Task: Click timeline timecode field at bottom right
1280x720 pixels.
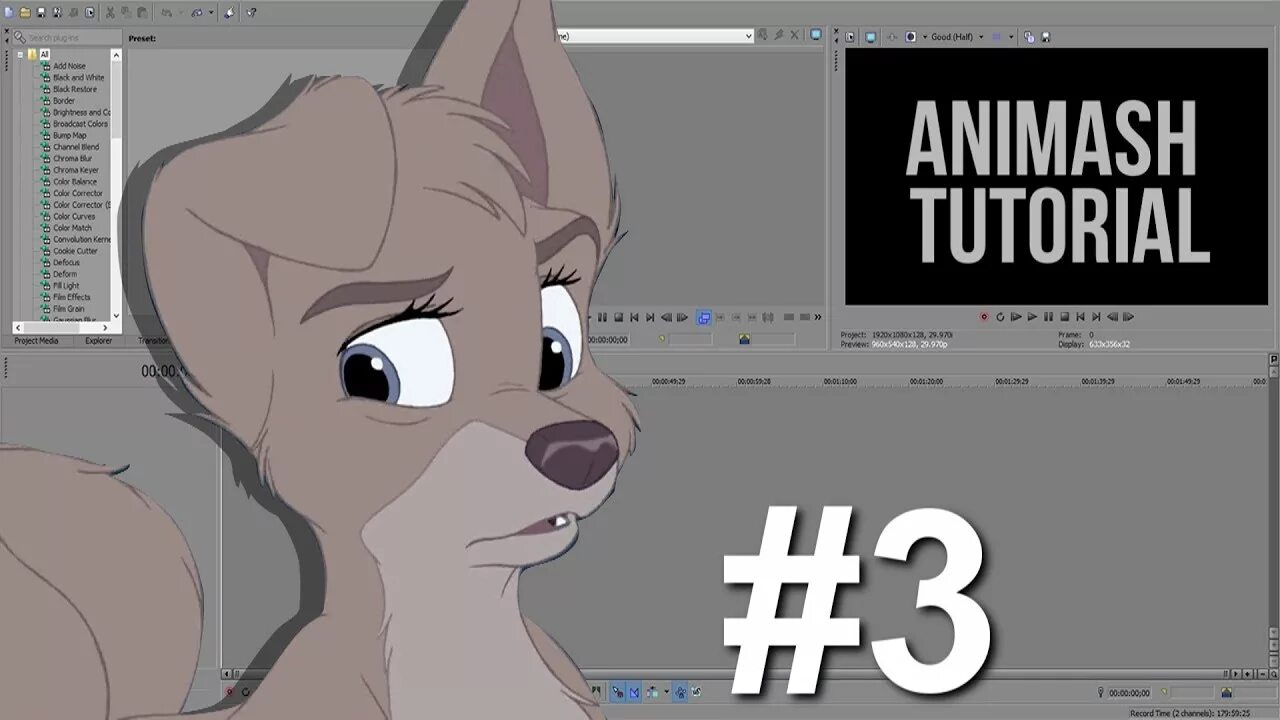Action: [x=1129, y=692]
